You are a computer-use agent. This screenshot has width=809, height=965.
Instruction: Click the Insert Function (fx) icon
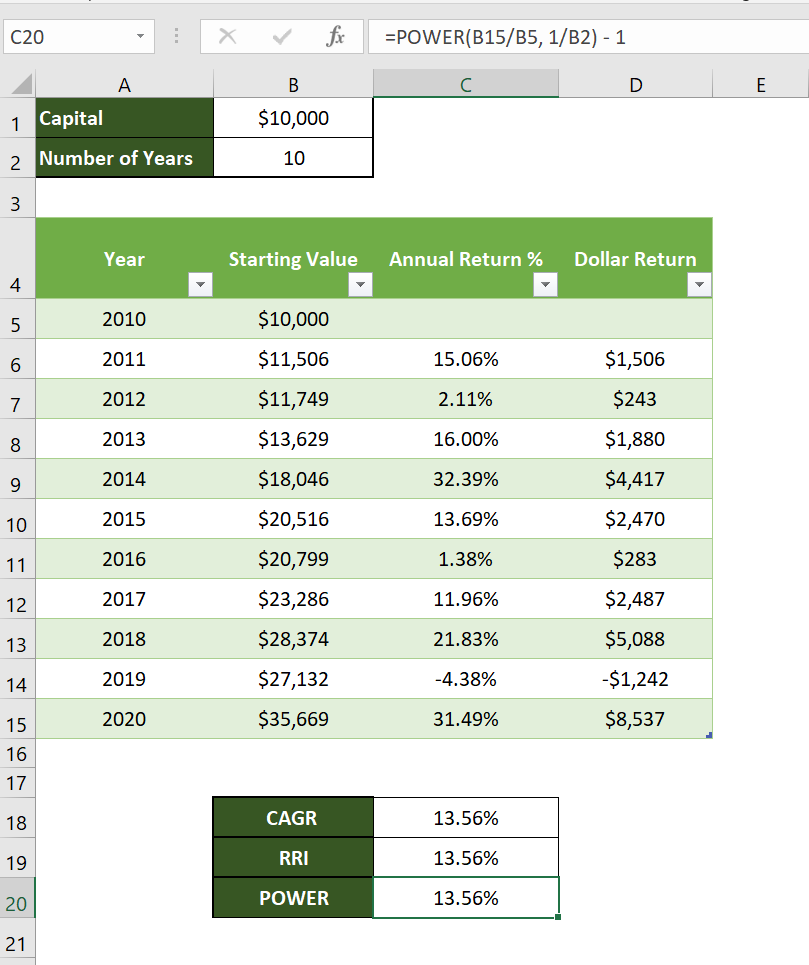[x=335, y=36]
